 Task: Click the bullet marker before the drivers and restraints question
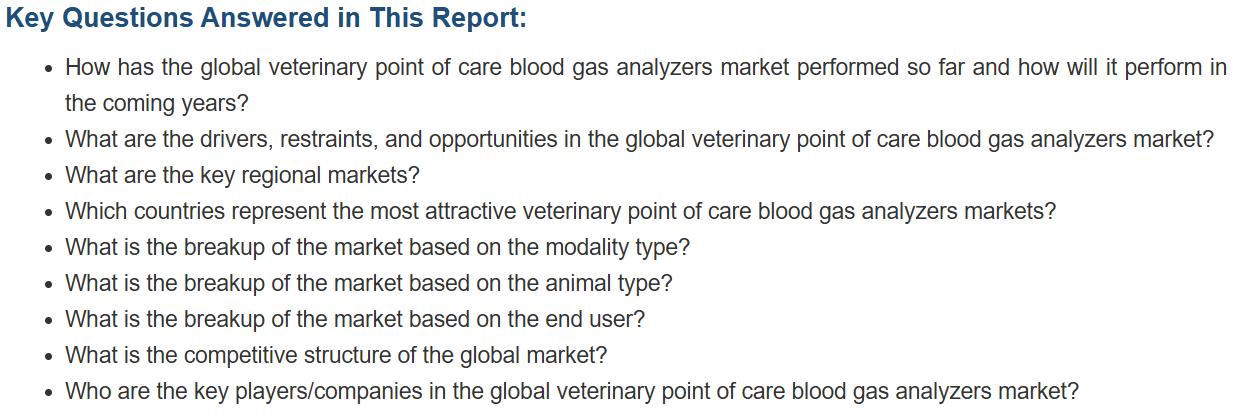pos(50,141)
